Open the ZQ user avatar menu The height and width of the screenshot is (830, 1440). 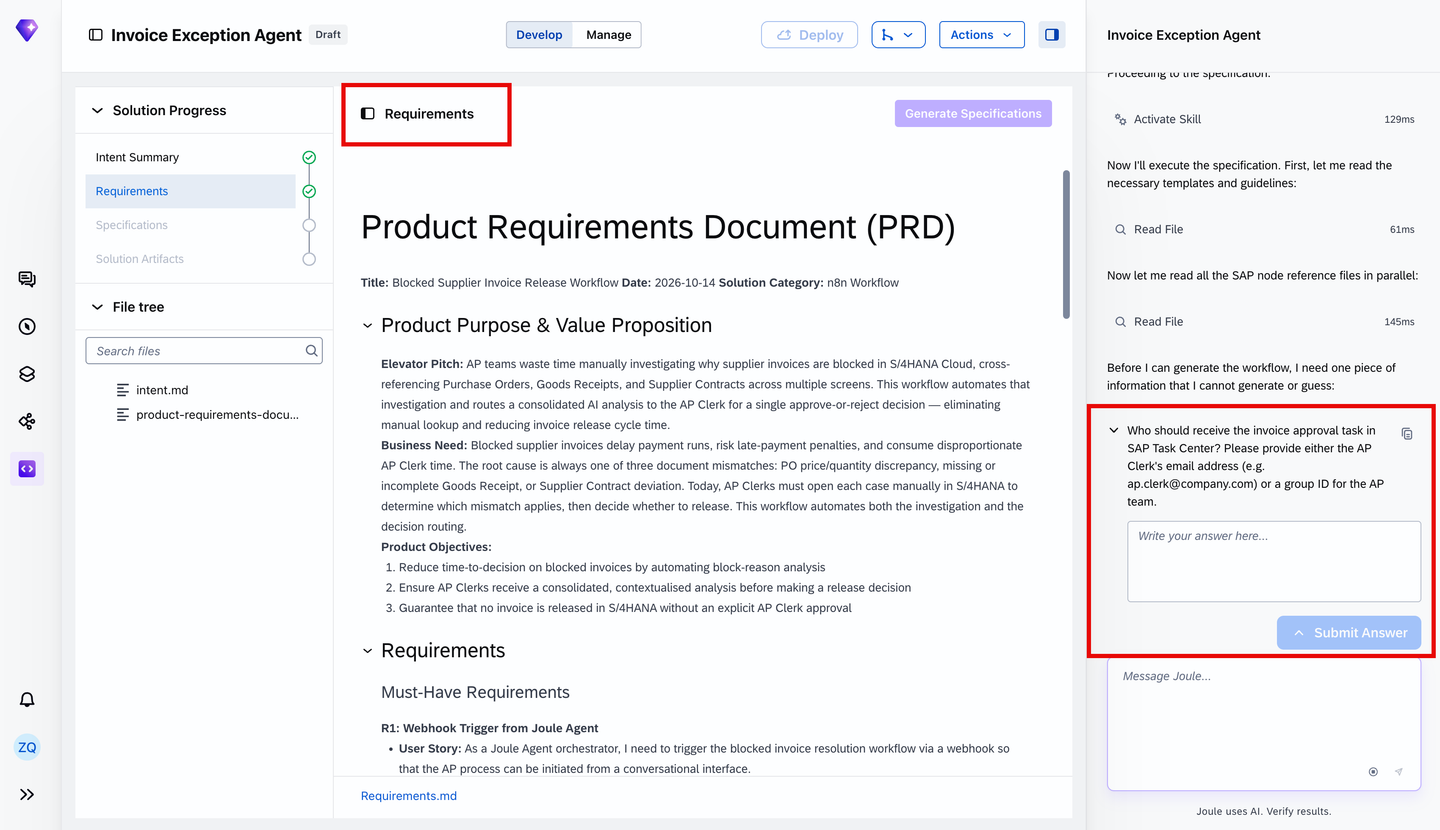(x=27, y=747)
